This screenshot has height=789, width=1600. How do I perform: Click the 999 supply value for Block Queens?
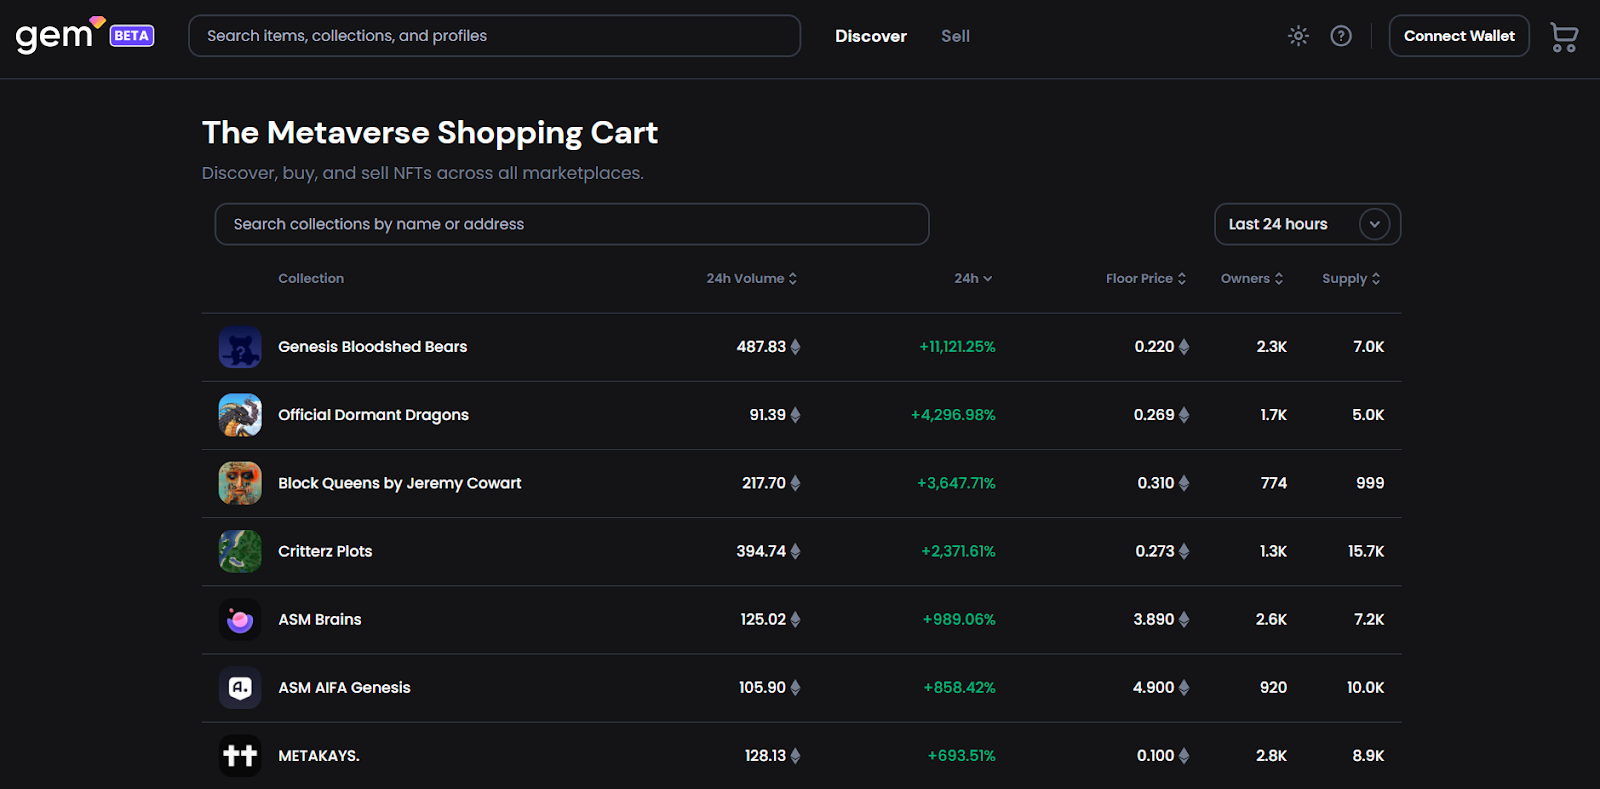click(x=1370, y=483)
